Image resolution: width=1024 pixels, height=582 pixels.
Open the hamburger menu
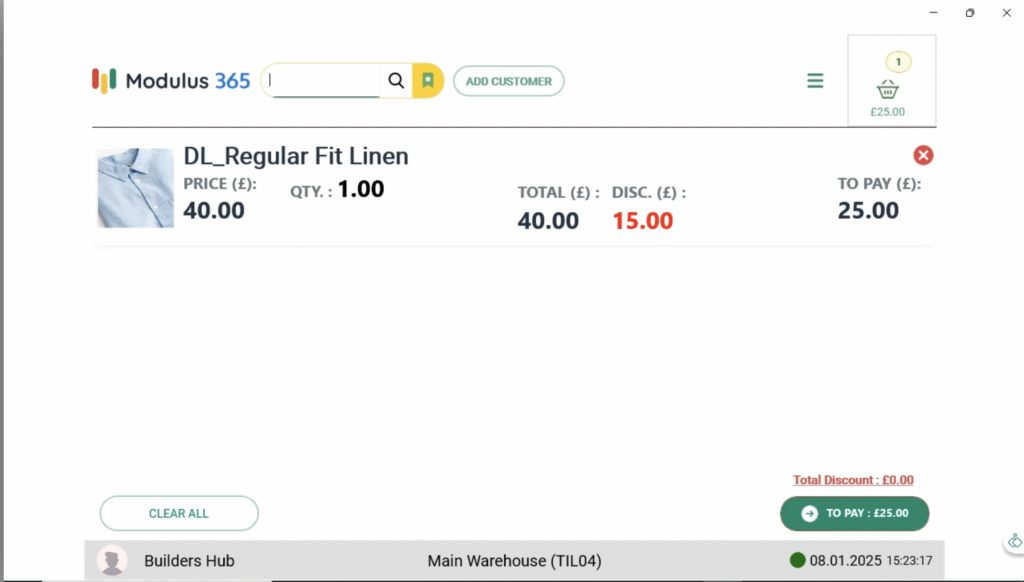[815, 81]
